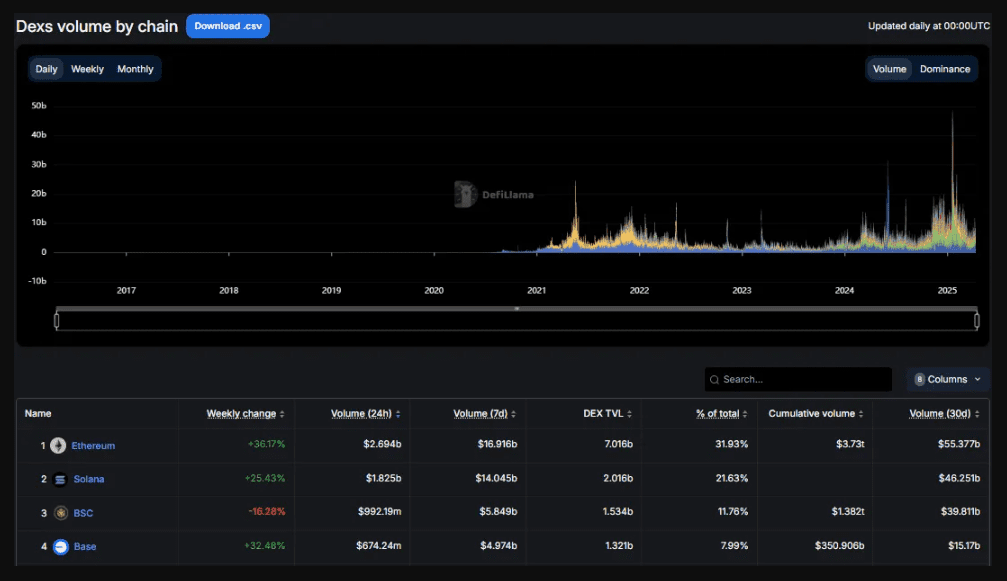Click Solana share 21.63%
The width and height of the screenshot is (1007, 581).
[731, 479]
